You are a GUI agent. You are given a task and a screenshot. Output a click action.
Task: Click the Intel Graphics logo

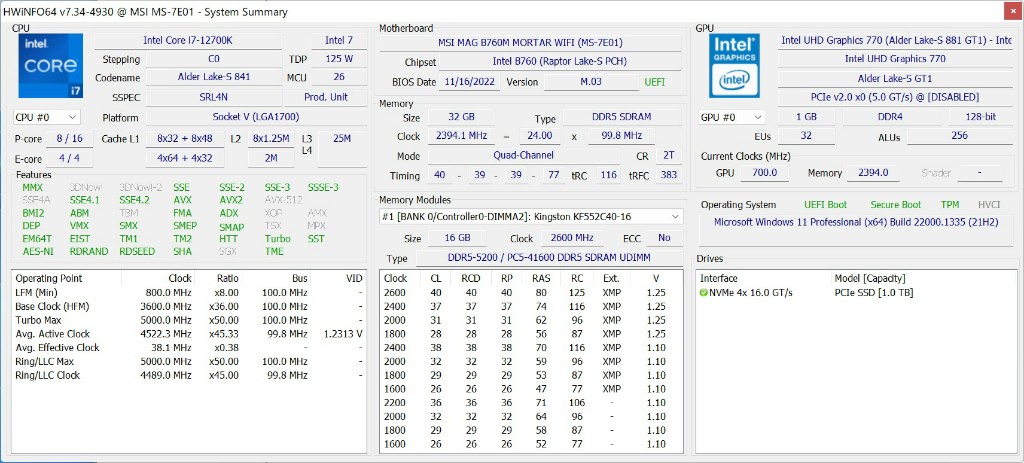(x=734, y=66)
